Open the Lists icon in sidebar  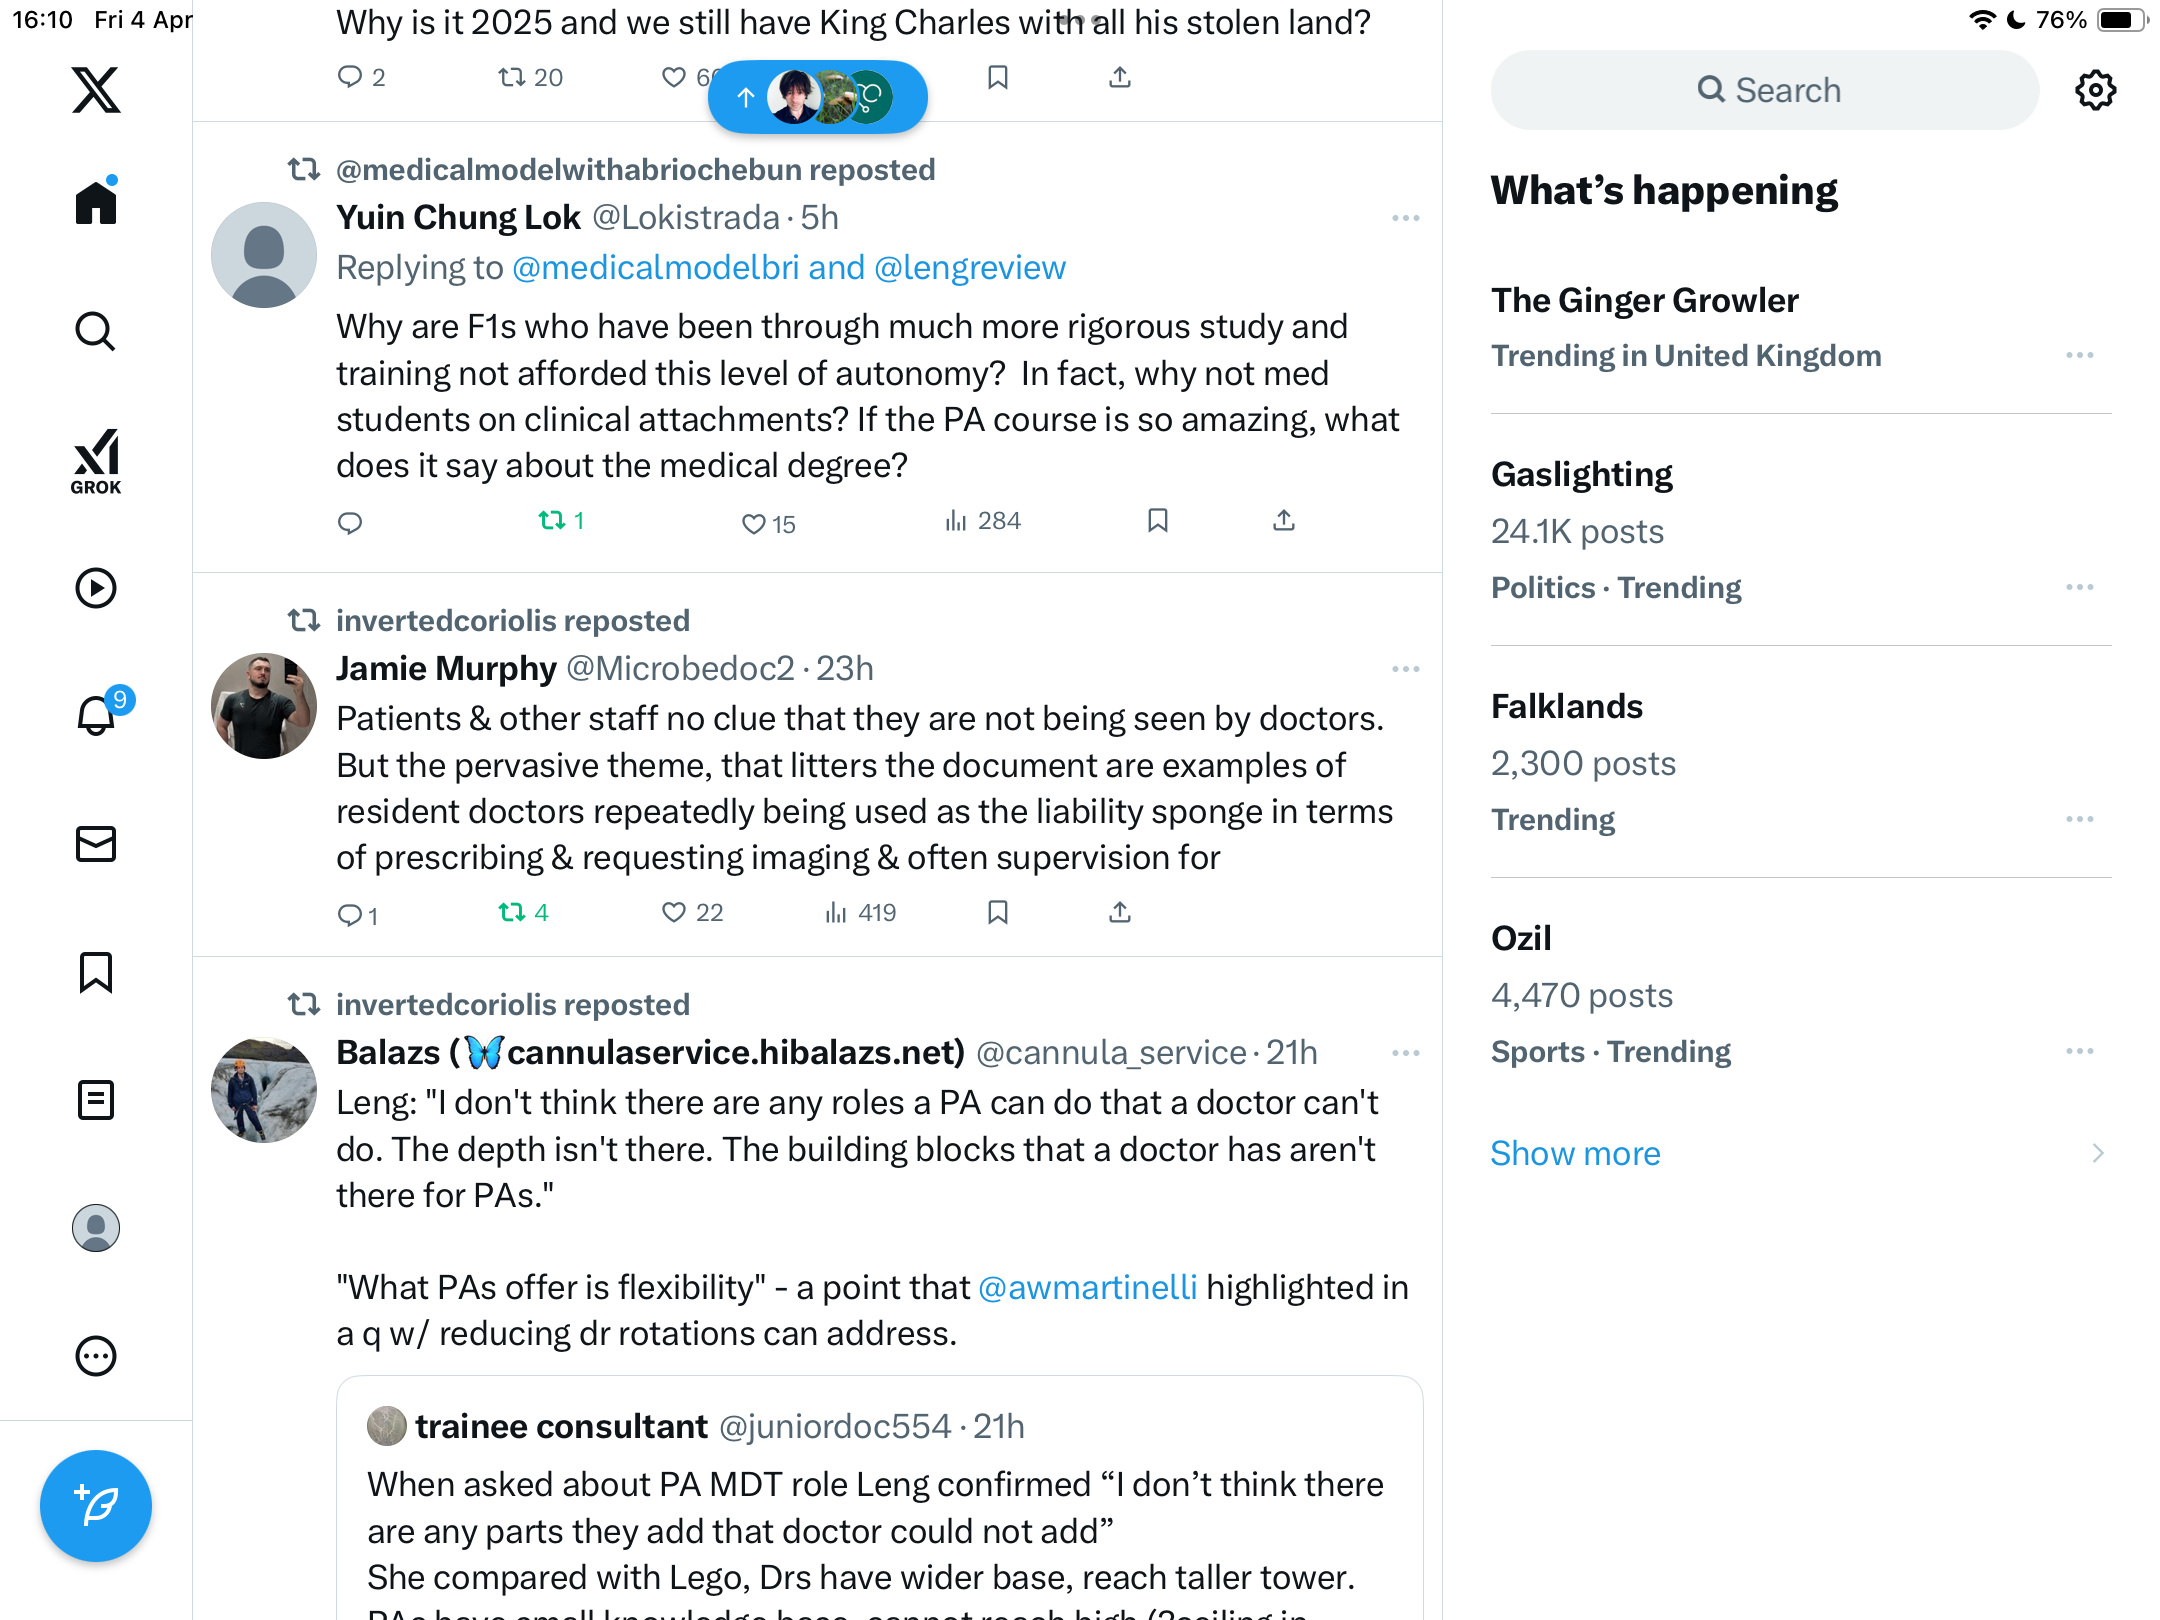click(96, 1100)
